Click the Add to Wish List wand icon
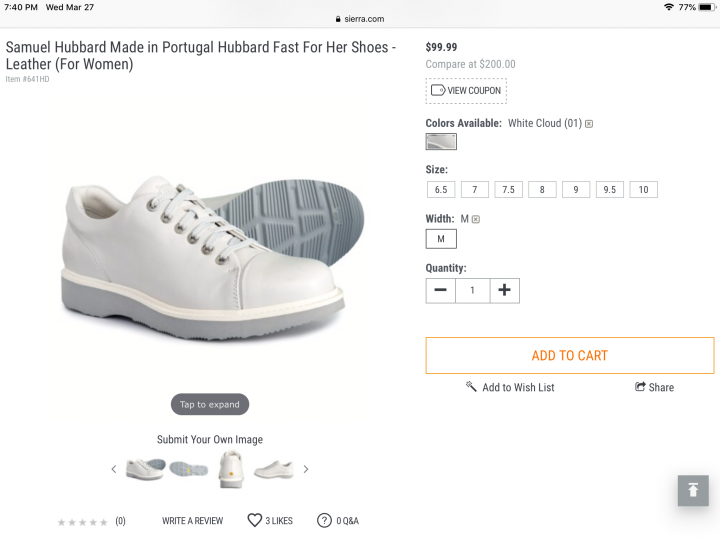 coord(471,387)
